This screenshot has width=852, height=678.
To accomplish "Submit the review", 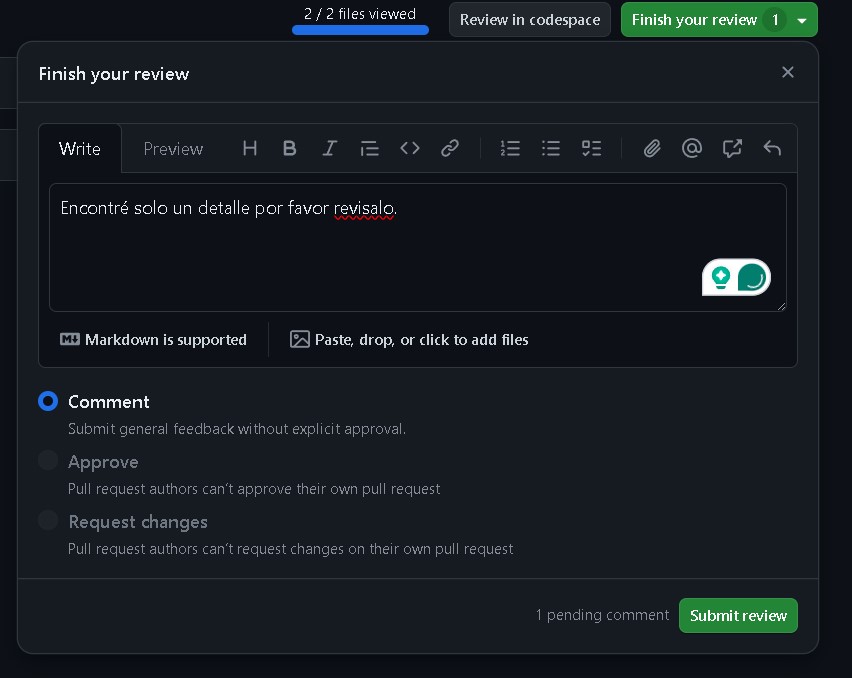I will coord(738,616).
